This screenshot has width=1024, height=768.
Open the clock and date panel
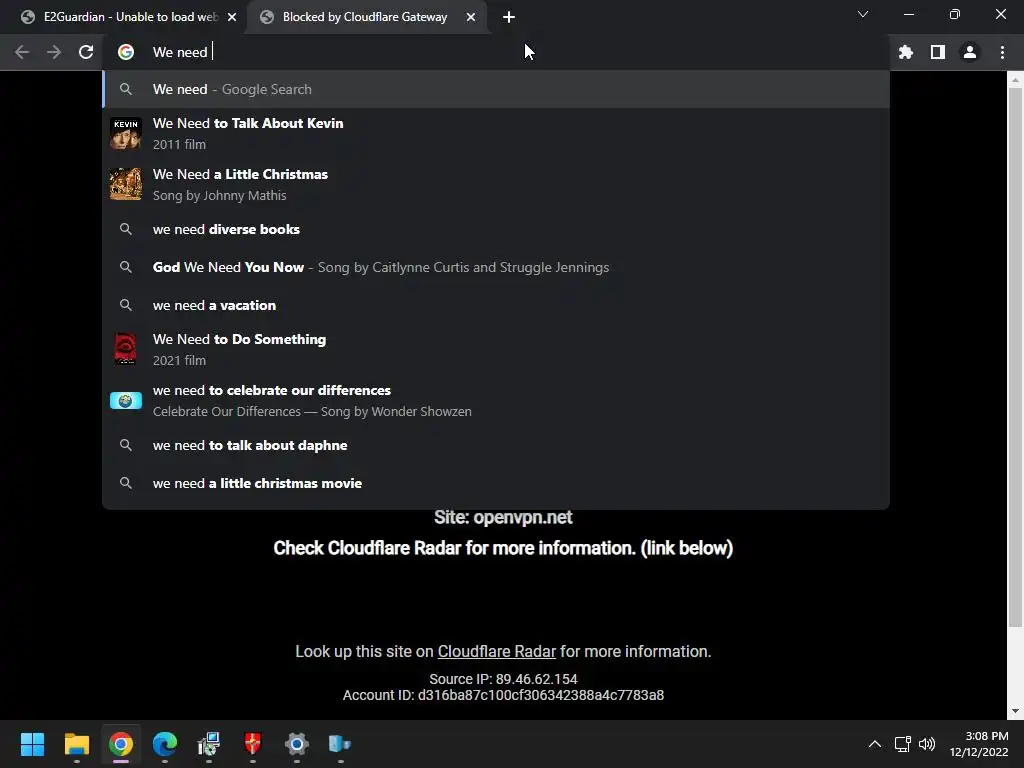(x=979, y=744)
